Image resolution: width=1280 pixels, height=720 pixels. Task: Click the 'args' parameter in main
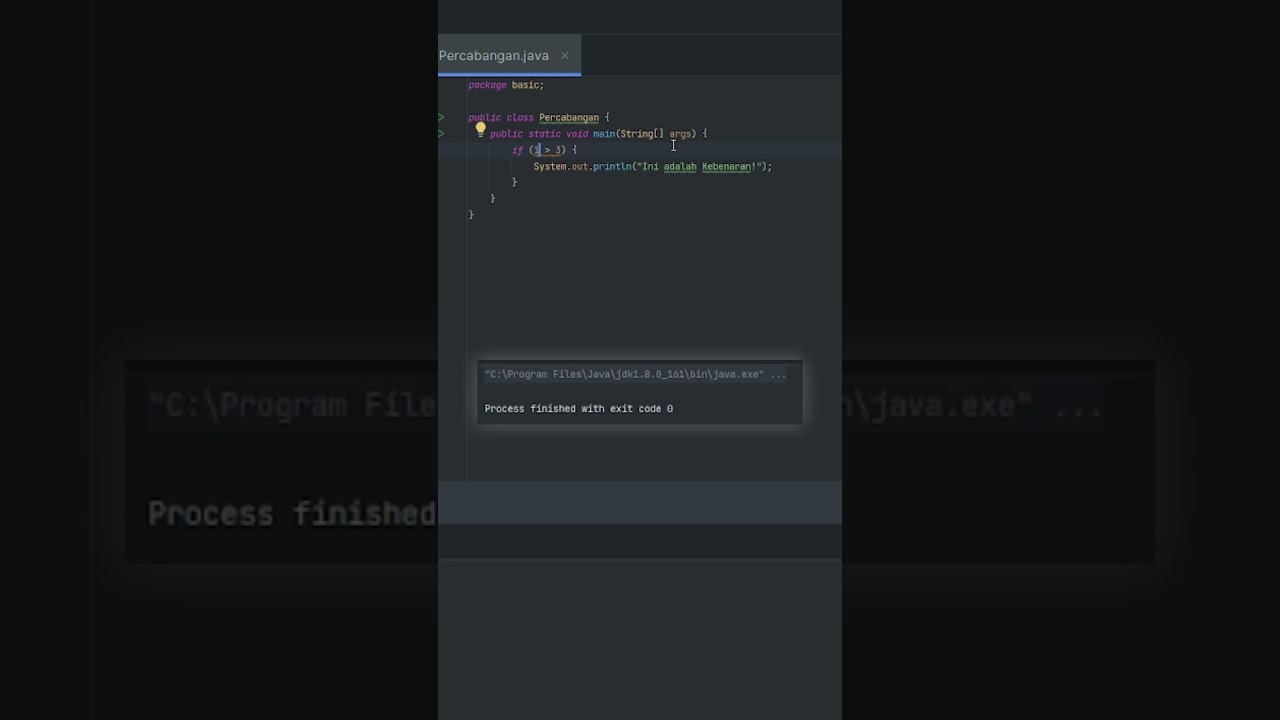[x=681, y=134]
